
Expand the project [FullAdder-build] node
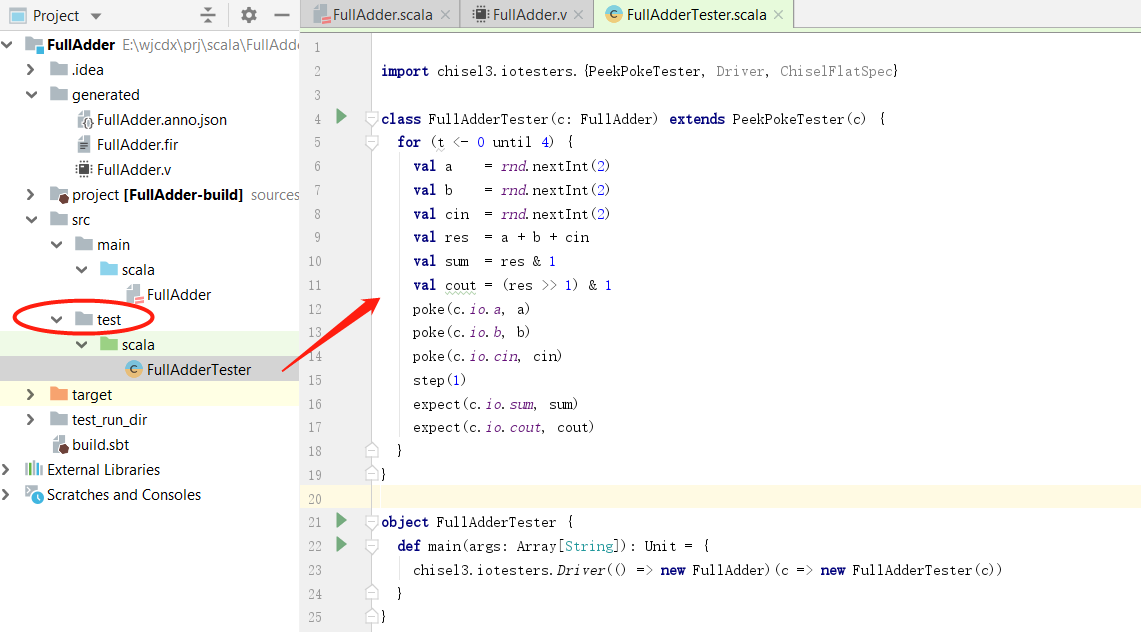(x=31, y=194)
